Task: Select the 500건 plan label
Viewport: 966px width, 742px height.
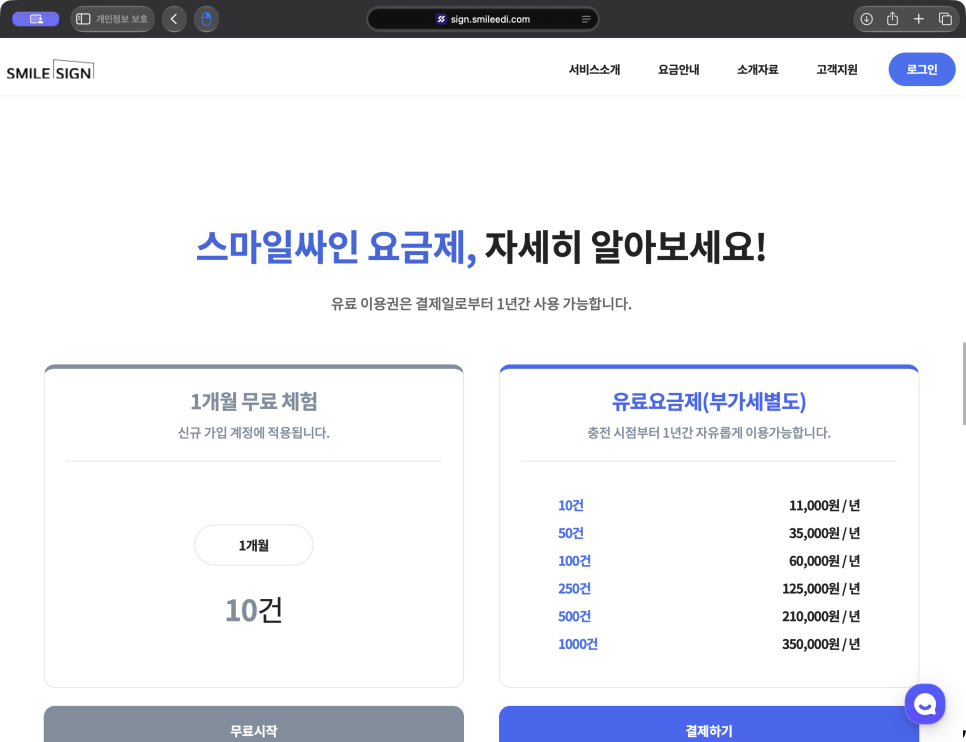Action: [574, 616]
